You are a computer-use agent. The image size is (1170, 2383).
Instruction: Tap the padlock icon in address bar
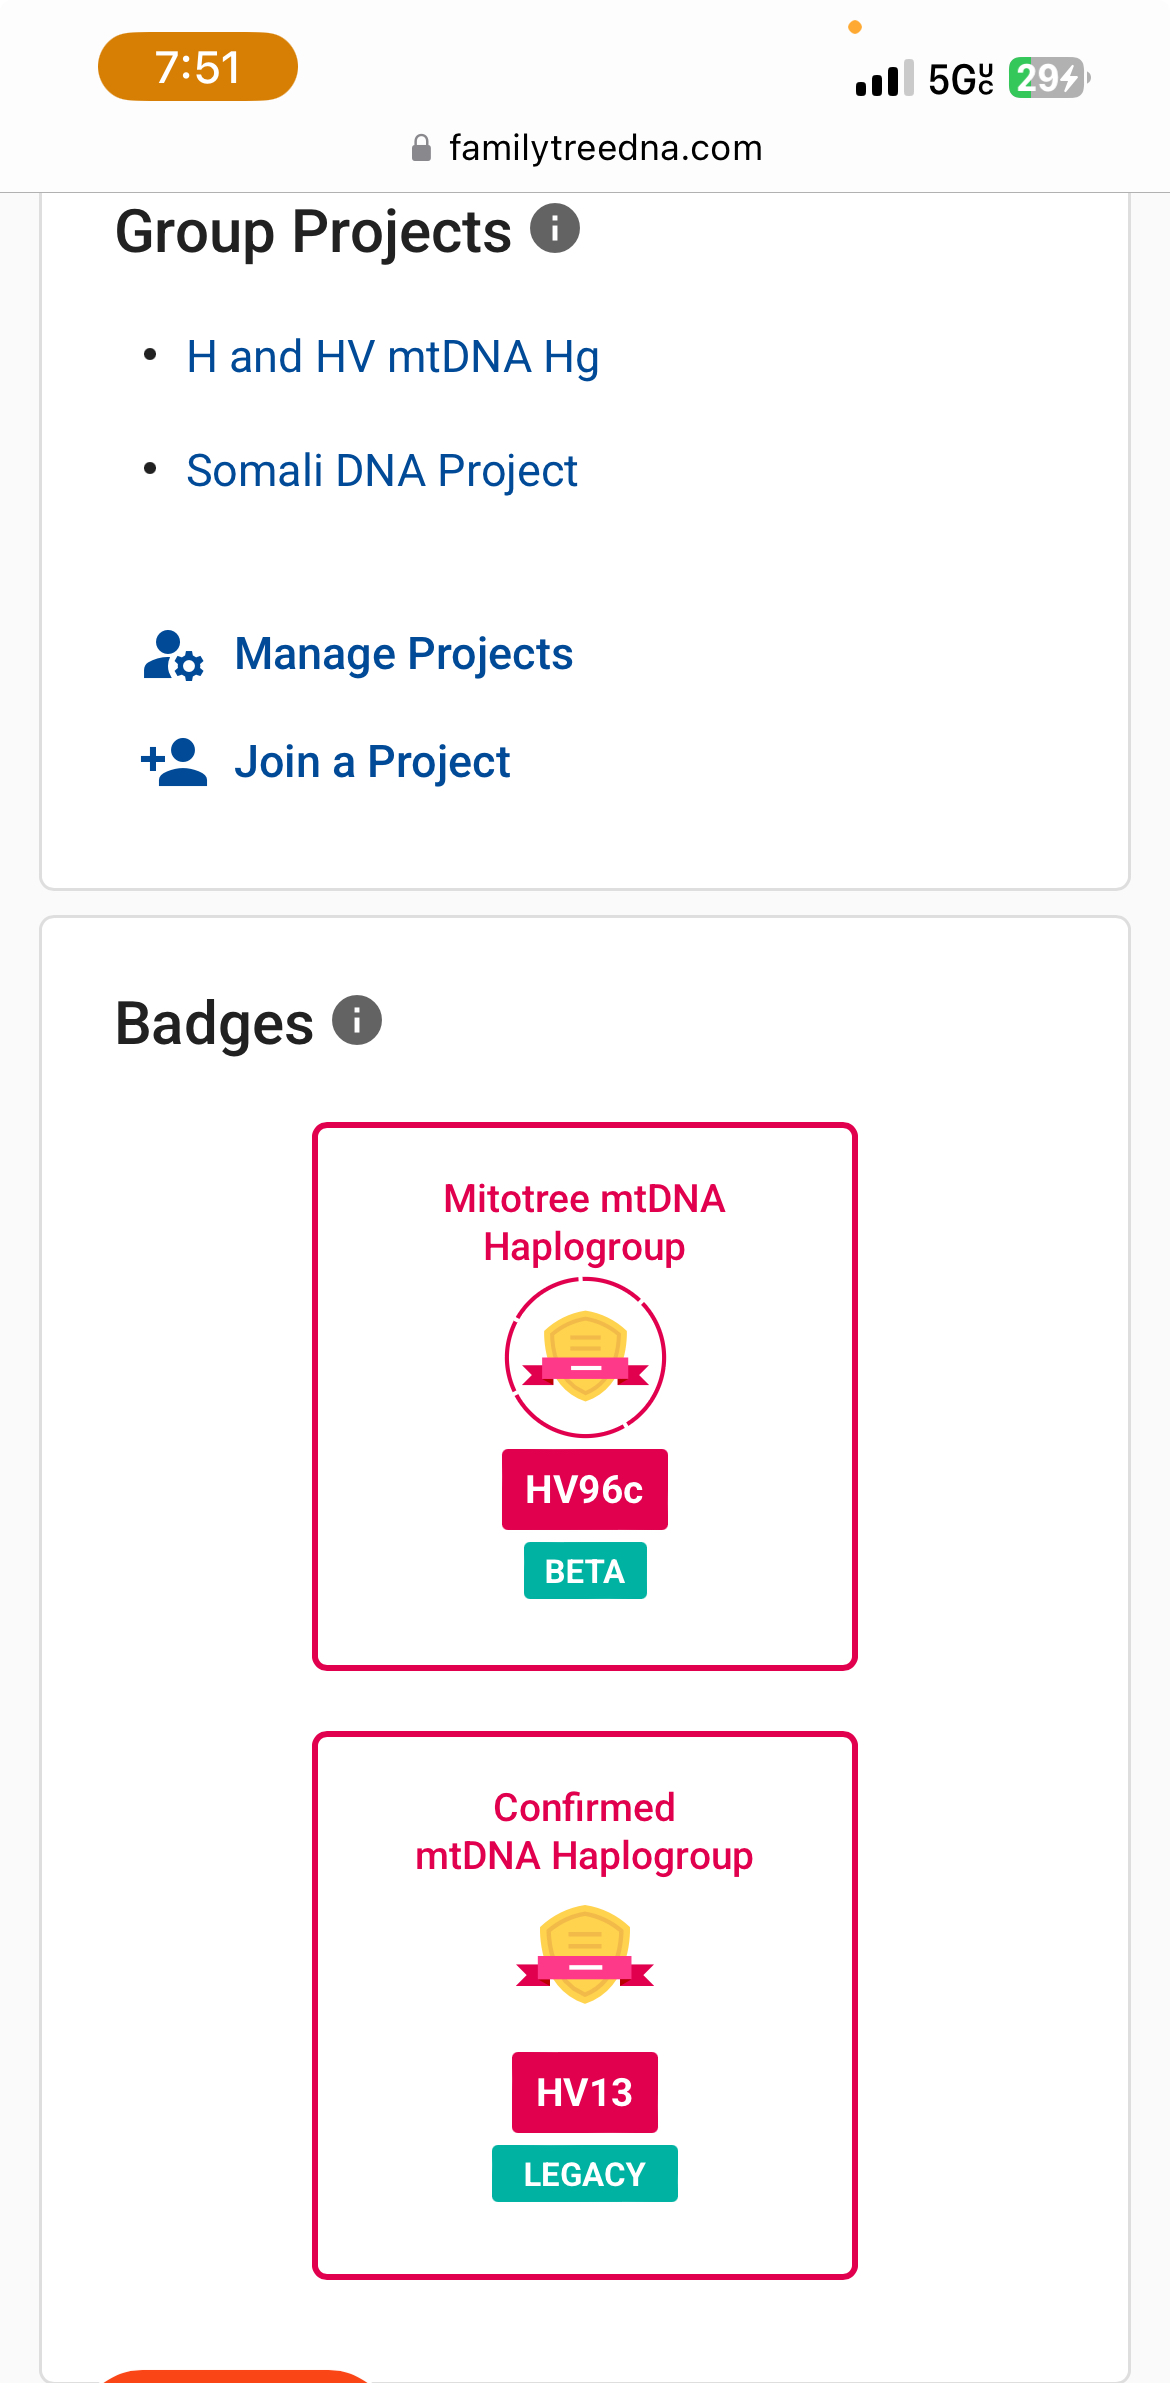[422, 148]
